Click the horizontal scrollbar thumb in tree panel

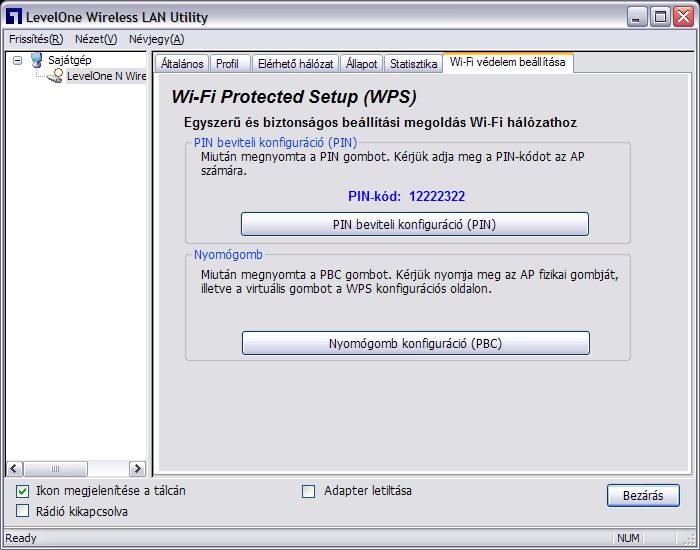(55, 469)
